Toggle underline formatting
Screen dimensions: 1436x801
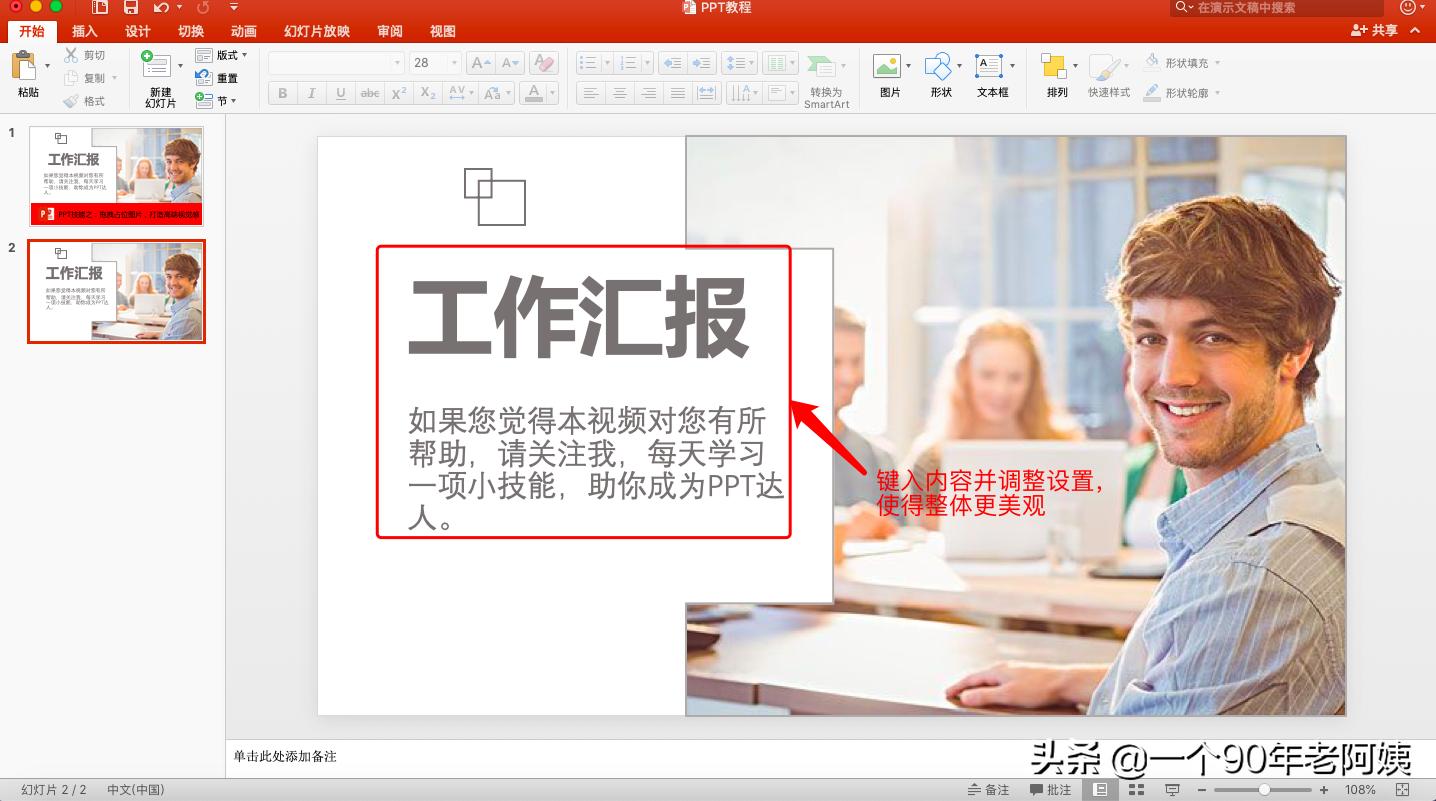coord(339,92)
